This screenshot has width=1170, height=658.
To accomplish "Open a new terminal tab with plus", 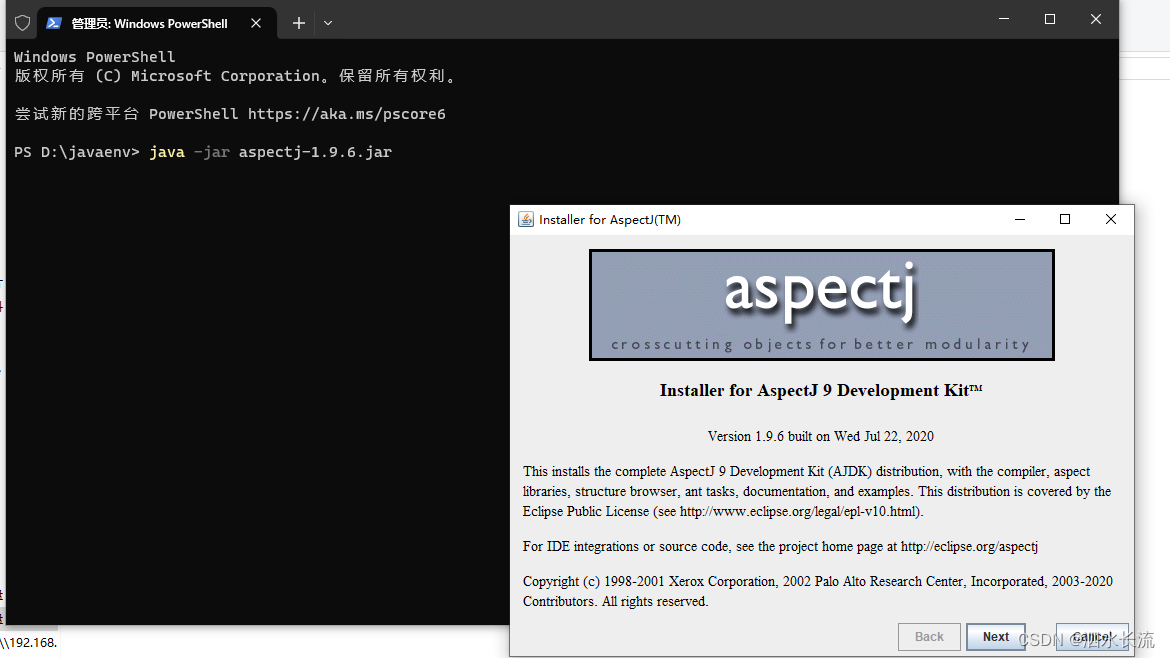I will [298, 23].
